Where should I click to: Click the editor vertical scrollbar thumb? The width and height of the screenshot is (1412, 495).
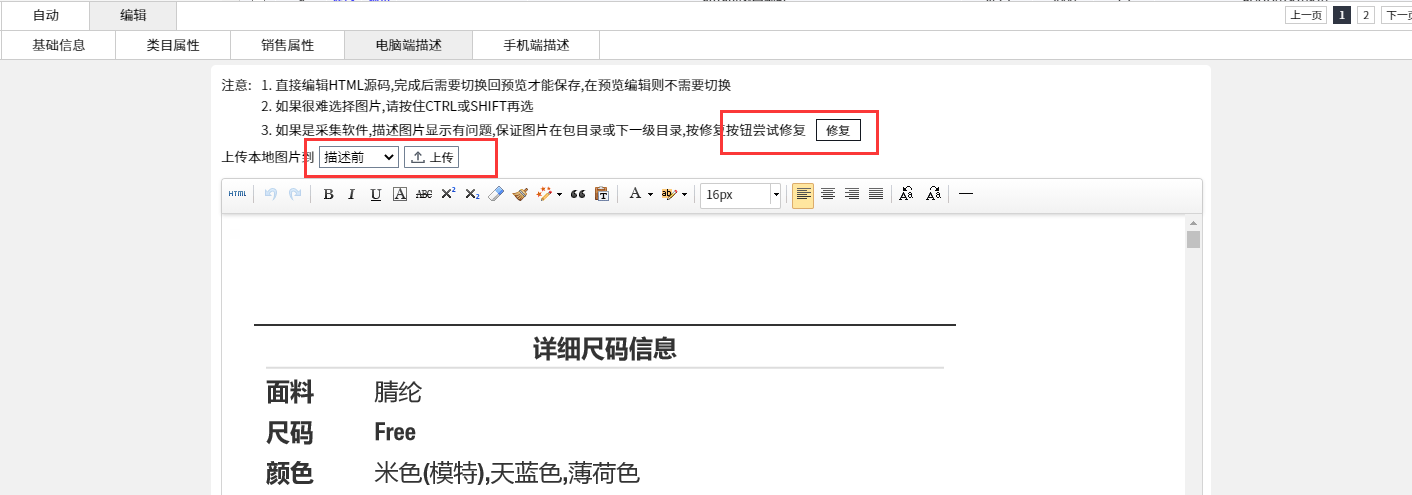point(1193,239)
